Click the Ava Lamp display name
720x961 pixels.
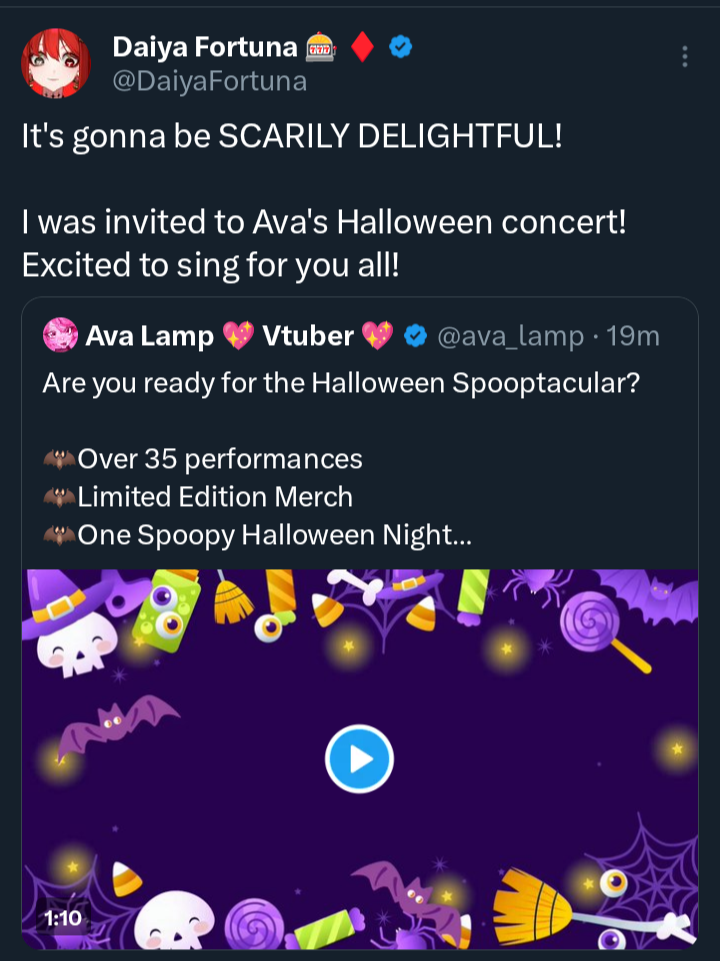pos(149,337)
